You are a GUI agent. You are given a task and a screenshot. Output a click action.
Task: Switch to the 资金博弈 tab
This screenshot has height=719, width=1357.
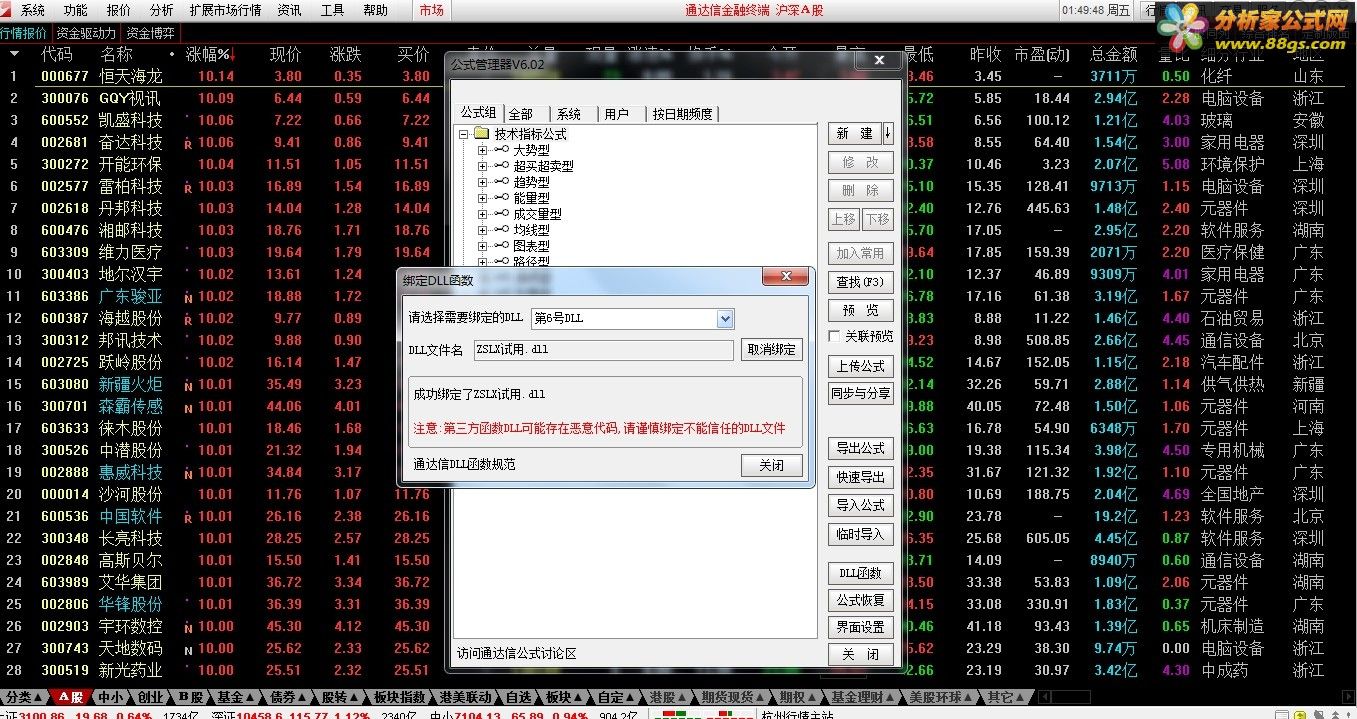pyautogui.click(x=152, y=33)
